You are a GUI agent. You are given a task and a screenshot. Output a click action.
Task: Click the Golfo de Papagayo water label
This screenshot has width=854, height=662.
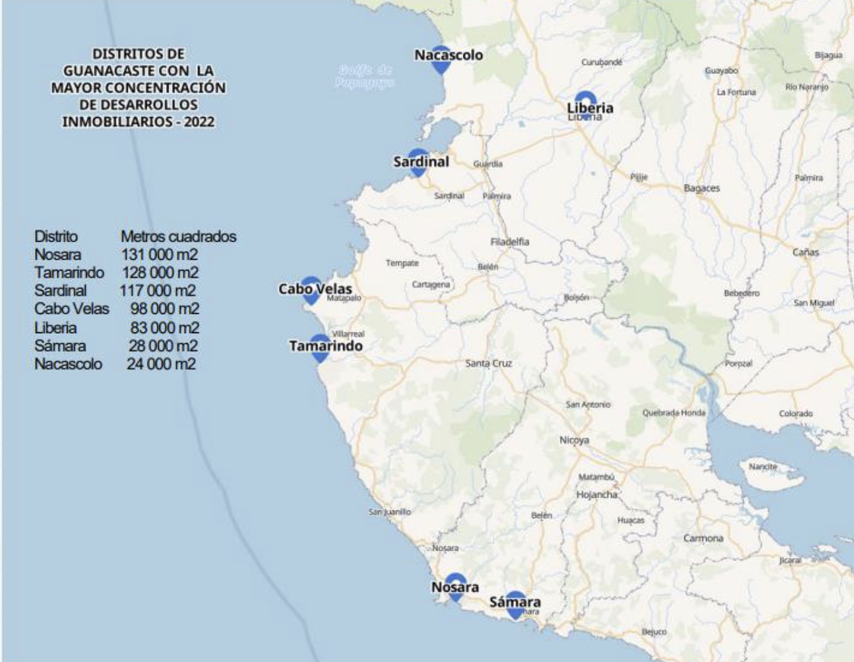(x=366, y=76)
